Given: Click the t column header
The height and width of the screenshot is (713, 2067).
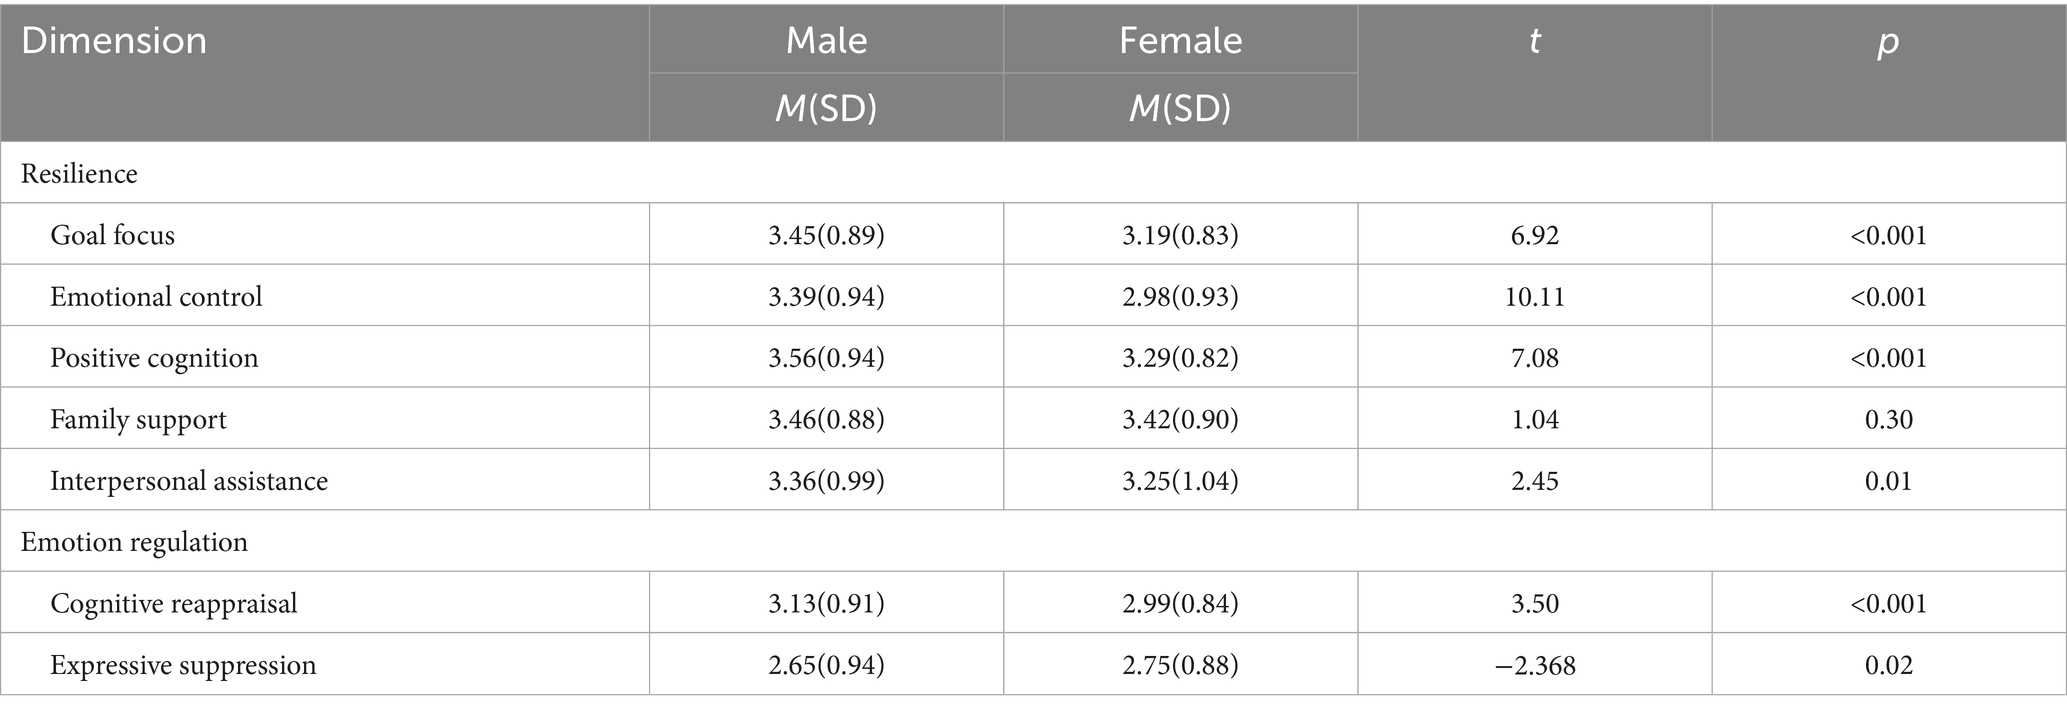Looking at the screenshot, I should pyautogui.click(x=1534, y=41).
